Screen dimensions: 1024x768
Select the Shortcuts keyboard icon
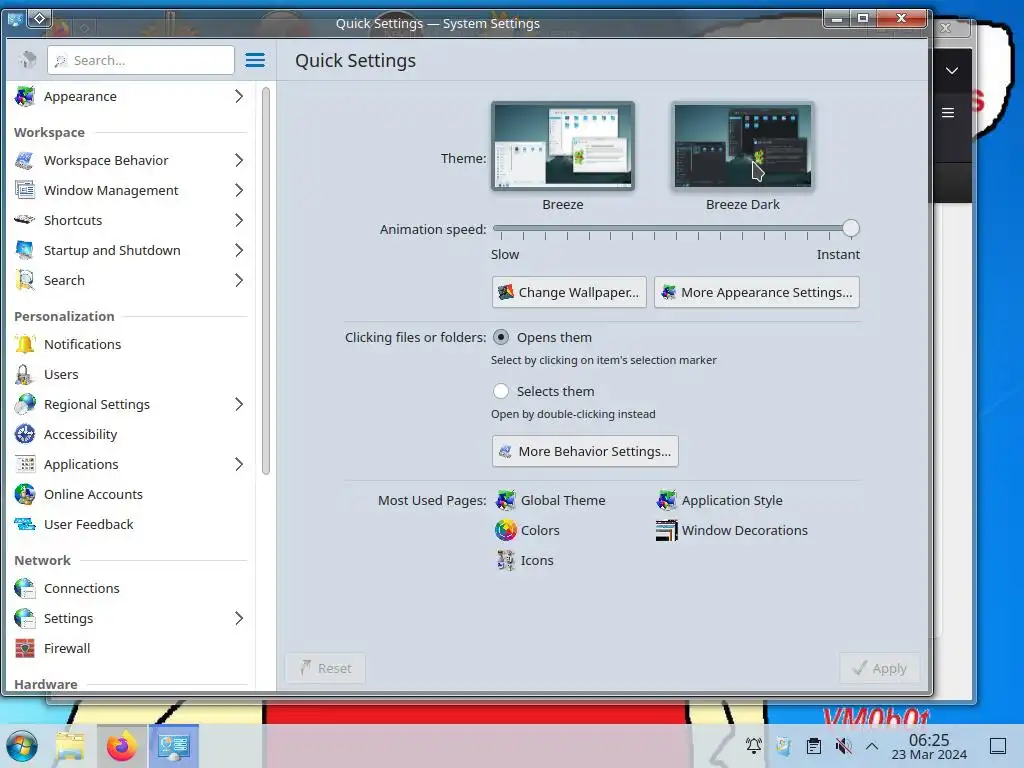pyautogui.click(x=25, y=220)
